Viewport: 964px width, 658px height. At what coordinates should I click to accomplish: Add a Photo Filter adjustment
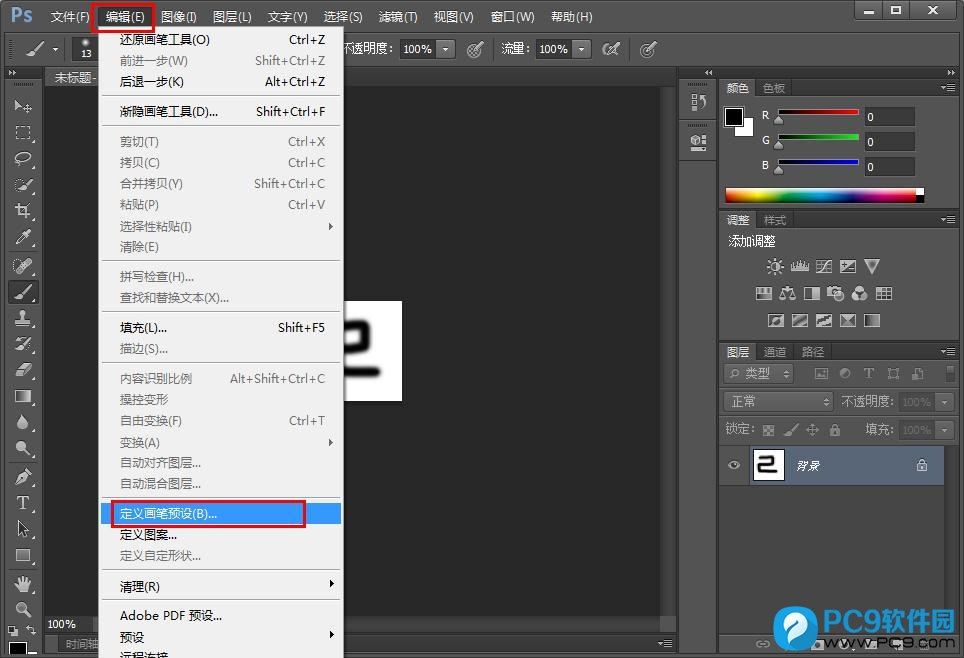(x=836, y=293)
